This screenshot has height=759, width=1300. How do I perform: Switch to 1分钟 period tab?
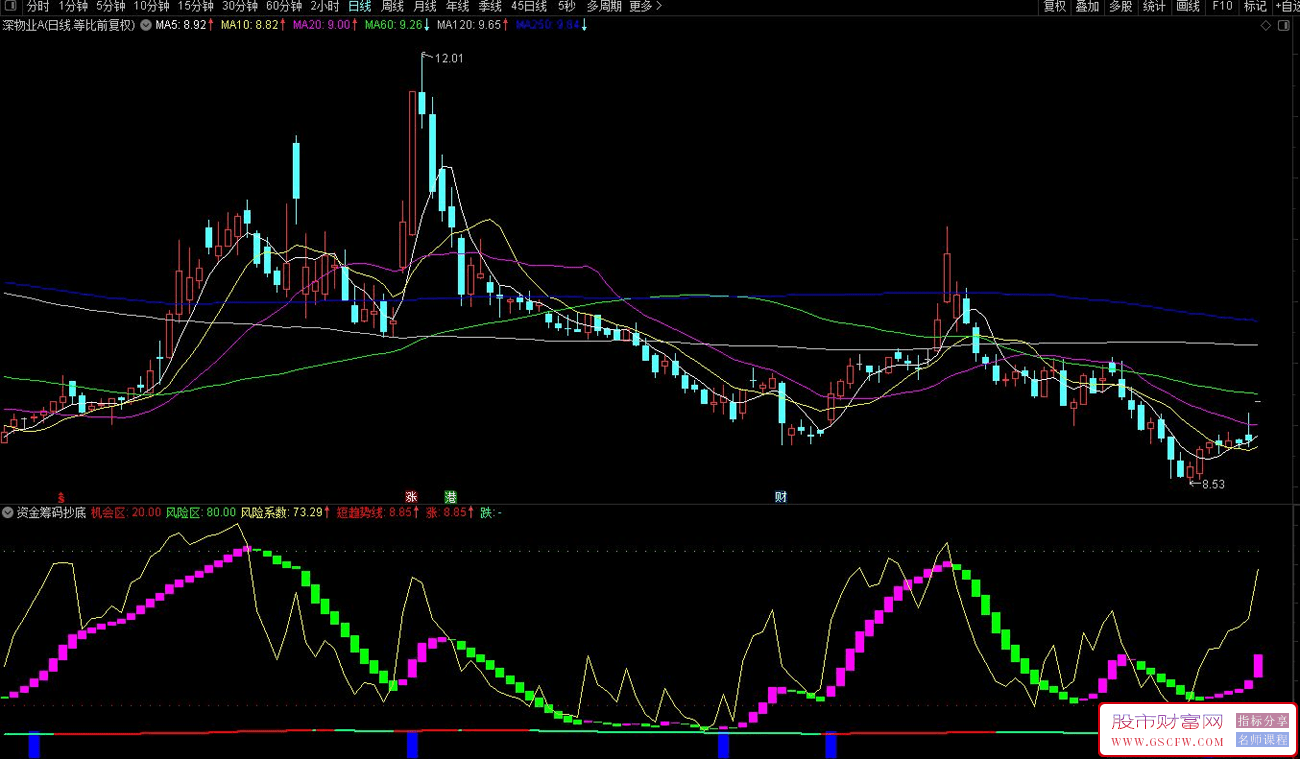pos(74,6)
